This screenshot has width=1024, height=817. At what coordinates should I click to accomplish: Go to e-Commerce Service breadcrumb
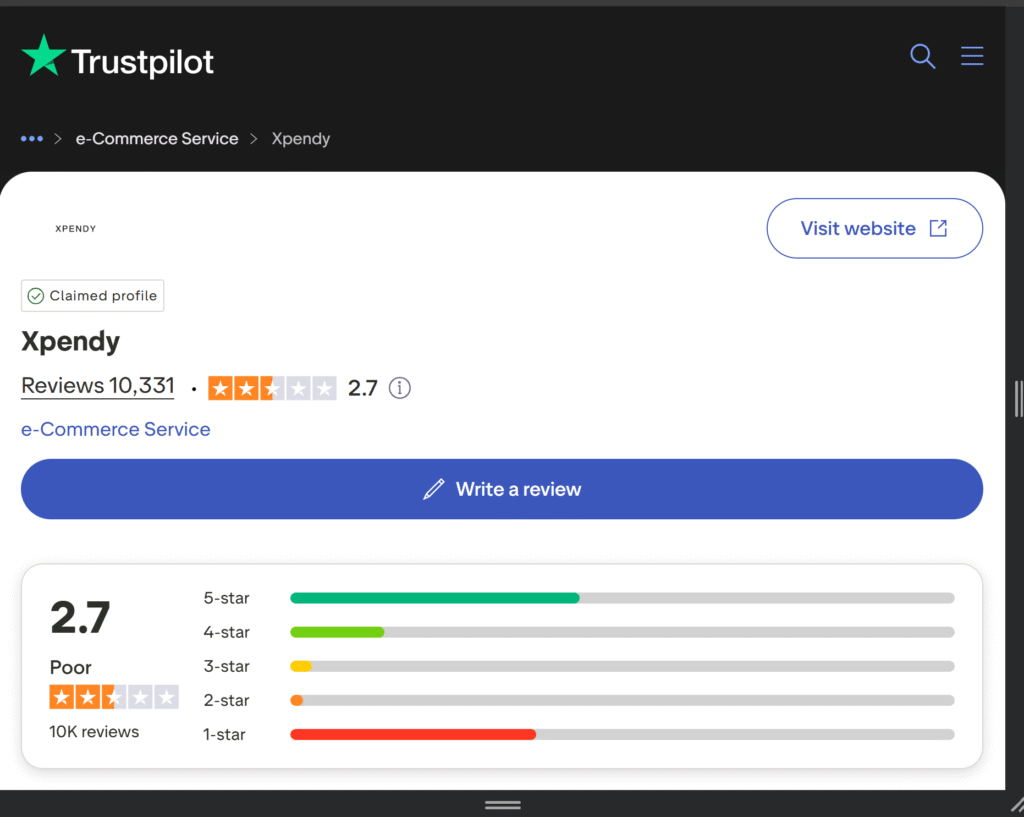point(157,138)
